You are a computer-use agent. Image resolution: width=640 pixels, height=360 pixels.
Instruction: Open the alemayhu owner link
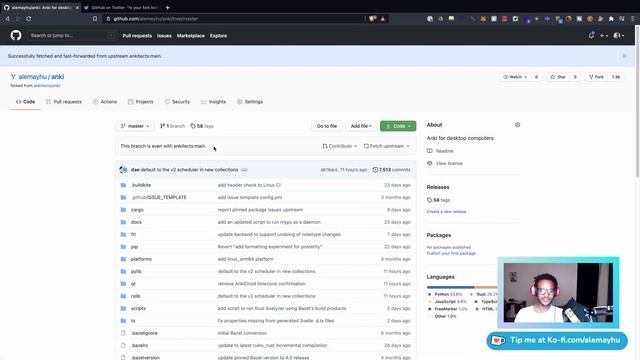(x=32, y=77)
